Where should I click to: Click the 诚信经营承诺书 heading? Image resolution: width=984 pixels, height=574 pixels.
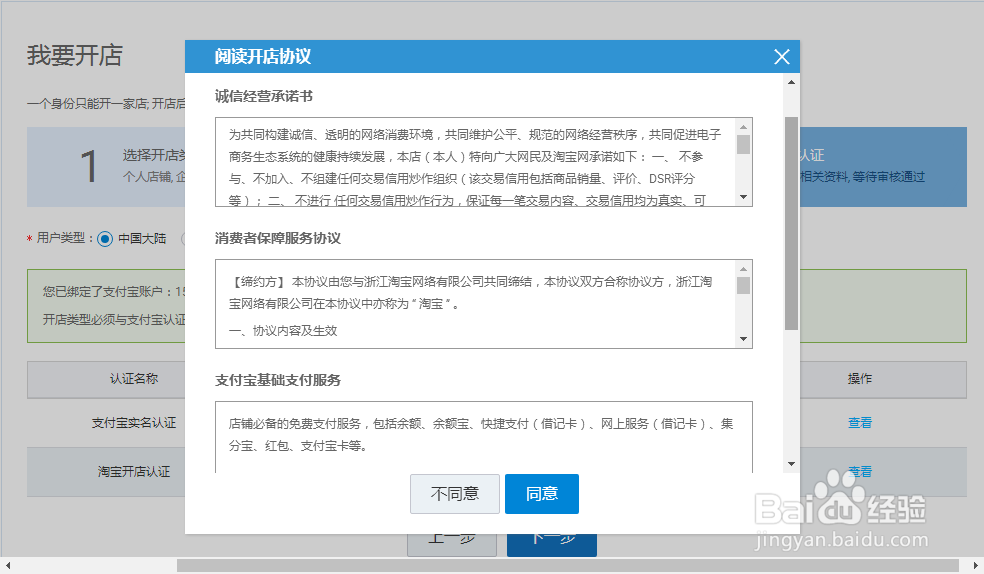tap(264, 96)
